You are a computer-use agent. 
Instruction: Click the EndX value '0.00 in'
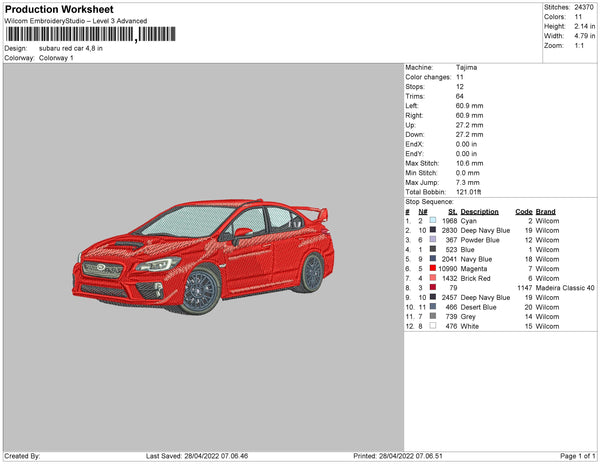pos(466,144)
